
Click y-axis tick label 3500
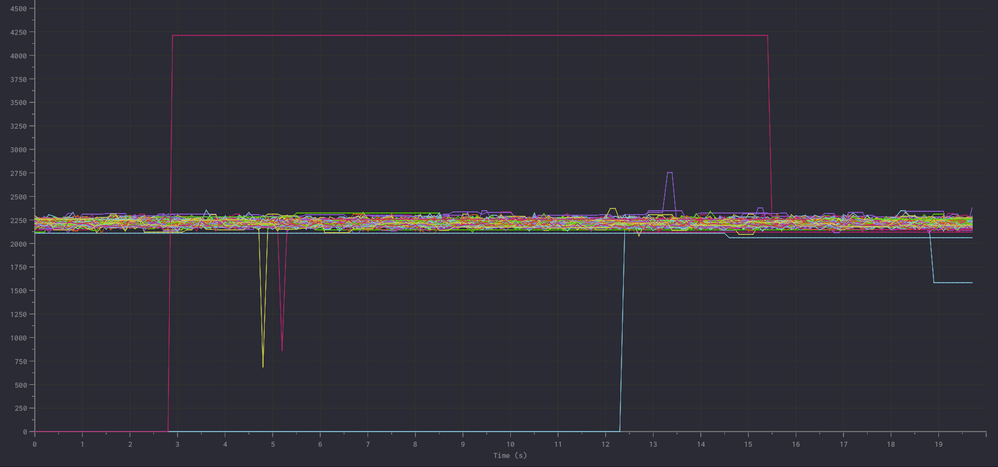click(18, 103)
